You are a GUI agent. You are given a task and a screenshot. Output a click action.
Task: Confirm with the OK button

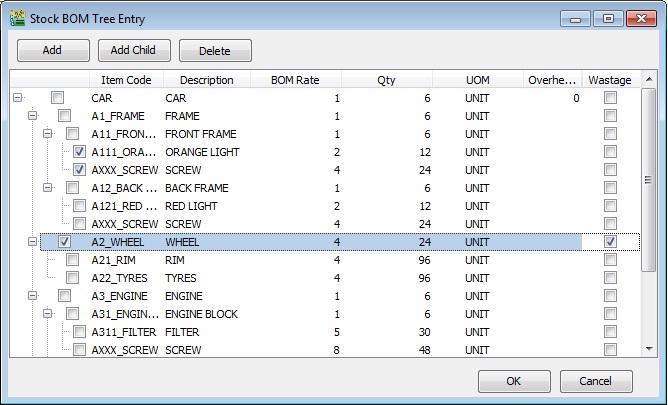(x=514, y=381)
